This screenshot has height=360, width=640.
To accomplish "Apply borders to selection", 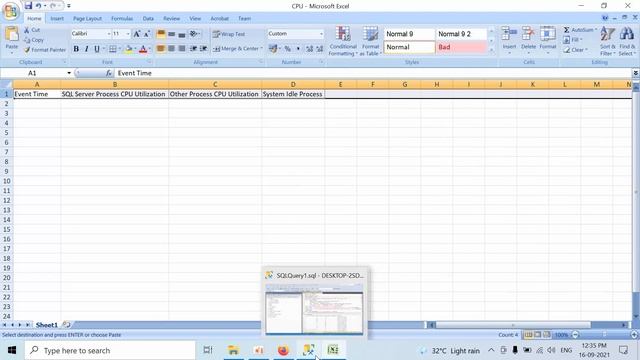I will (113, 49).
